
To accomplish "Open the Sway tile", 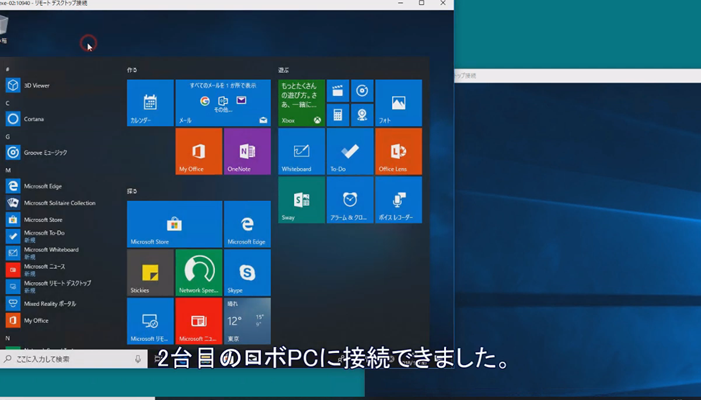I will tap(301, 200).
